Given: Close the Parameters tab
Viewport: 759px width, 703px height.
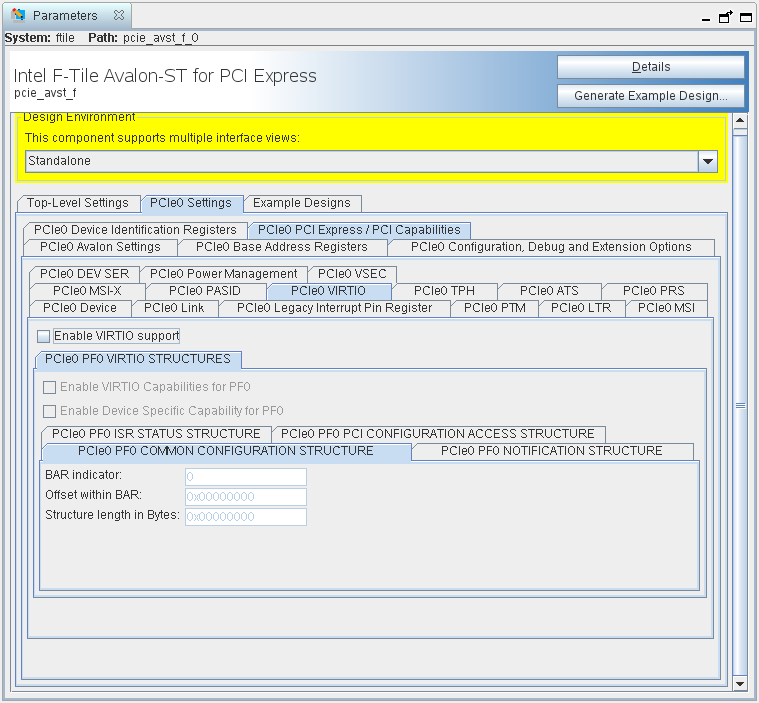Looking at the screenshot, I should coord(119,15).
